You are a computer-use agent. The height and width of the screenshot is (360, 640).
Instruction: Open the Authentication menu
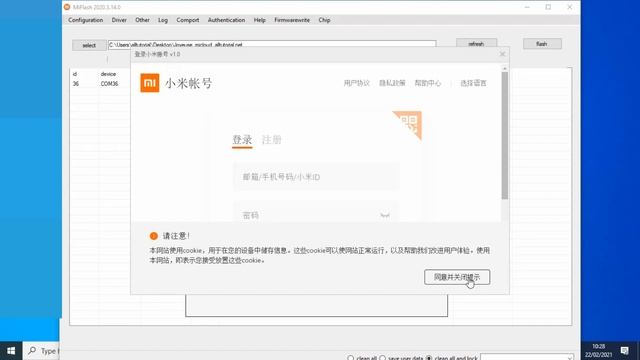click(227, 20)
